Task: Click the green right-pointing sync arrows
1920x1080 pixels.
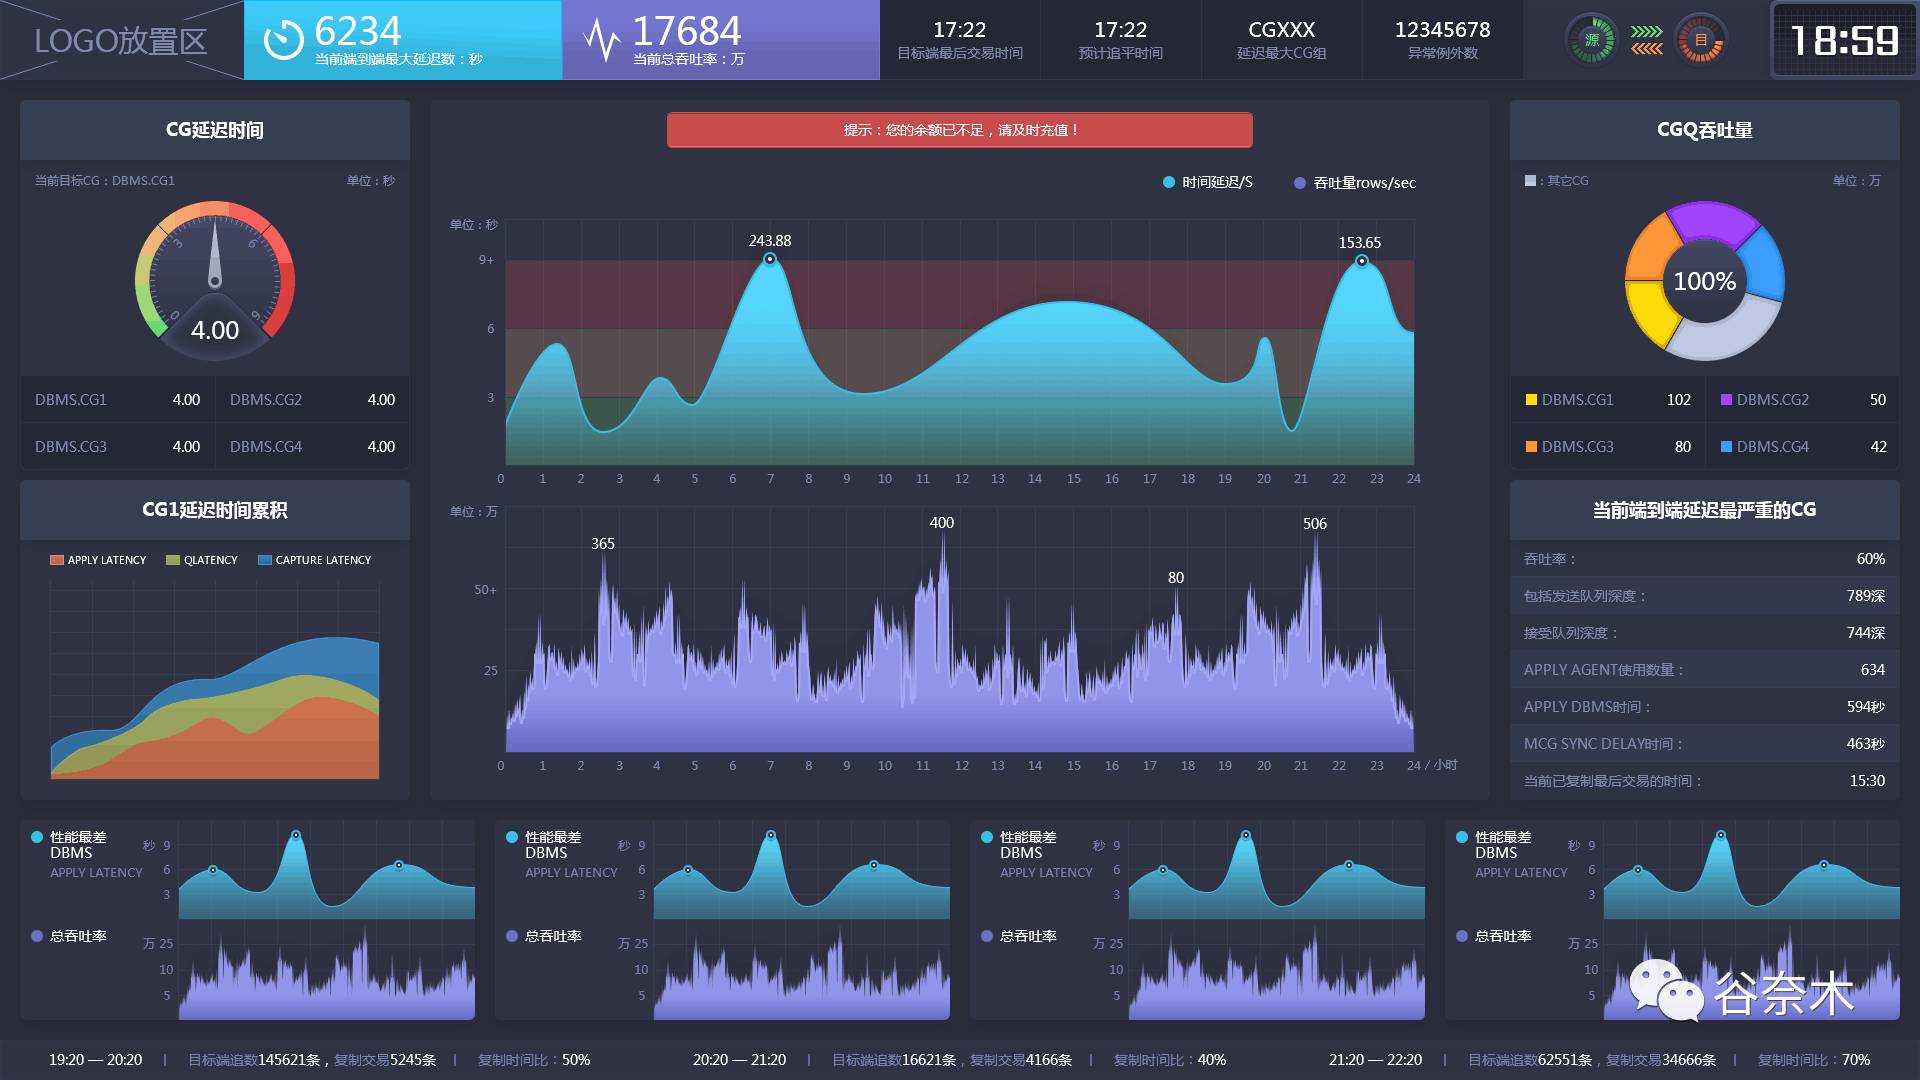Action: coord(1647,32)
